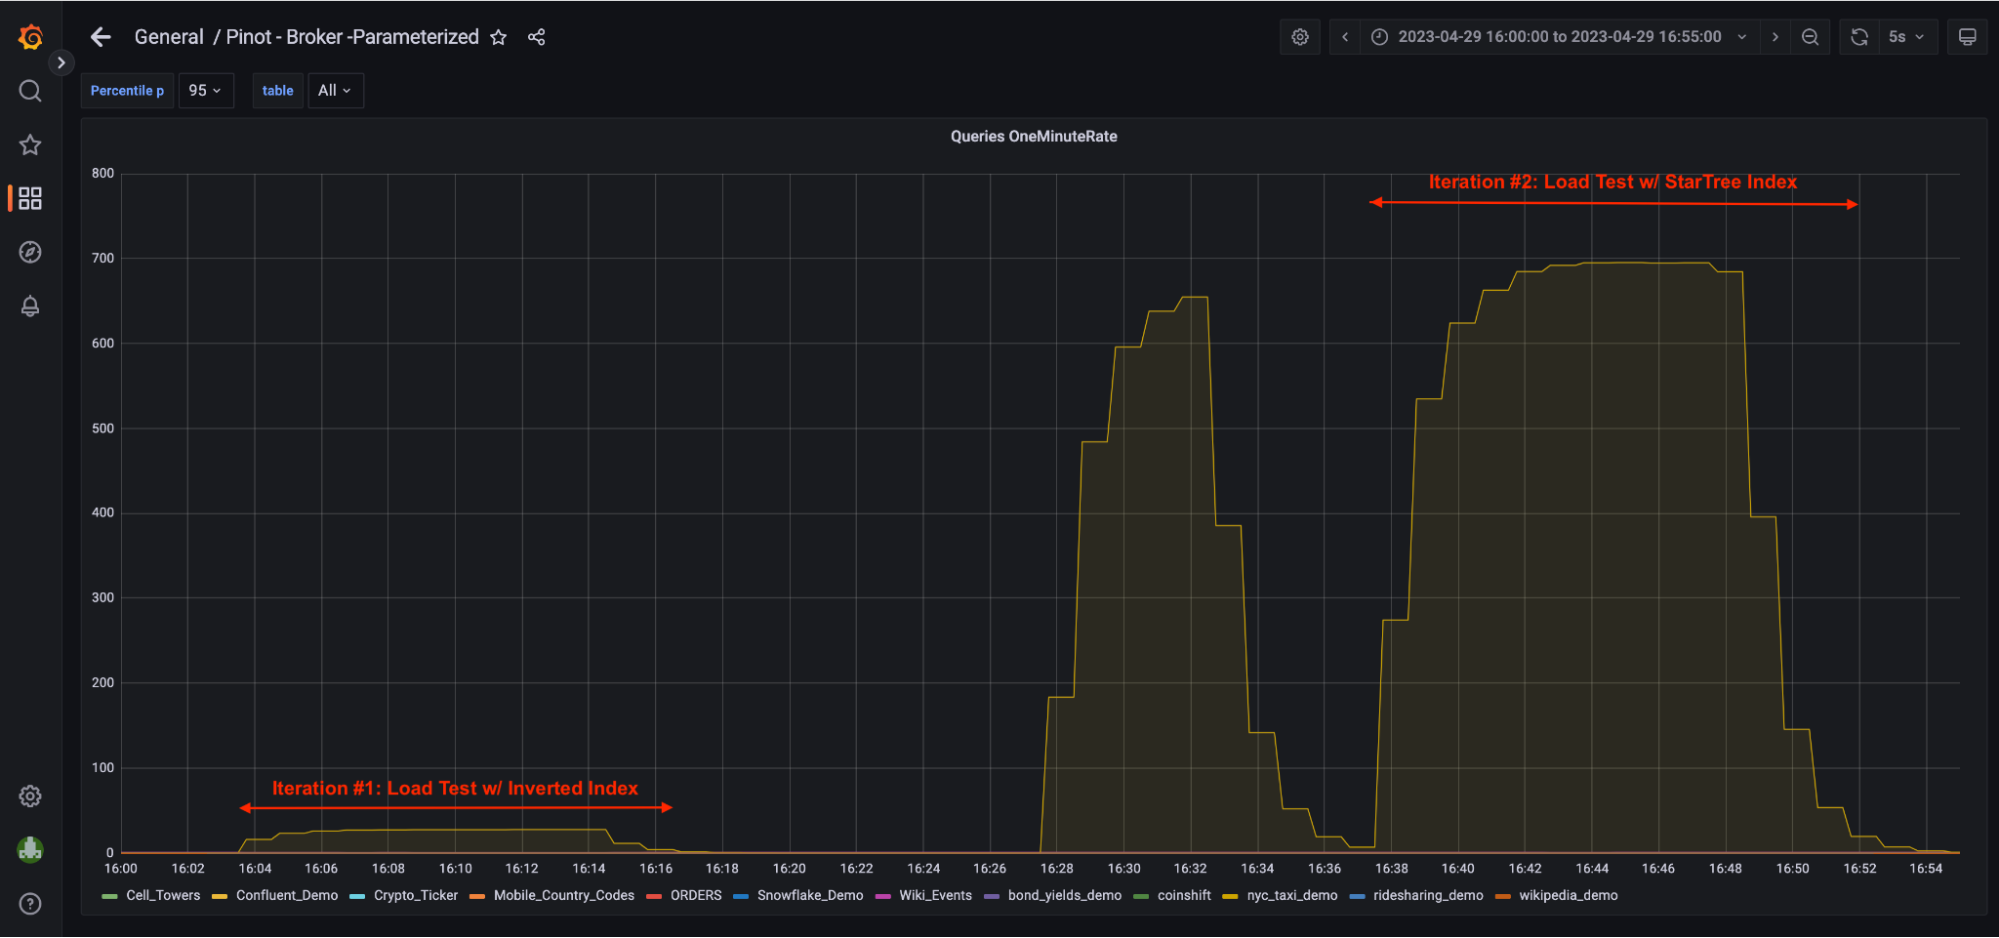The image size is (1999, 938).
Task: Expand the All tables dropdown
Action: (x=335, y=90)
